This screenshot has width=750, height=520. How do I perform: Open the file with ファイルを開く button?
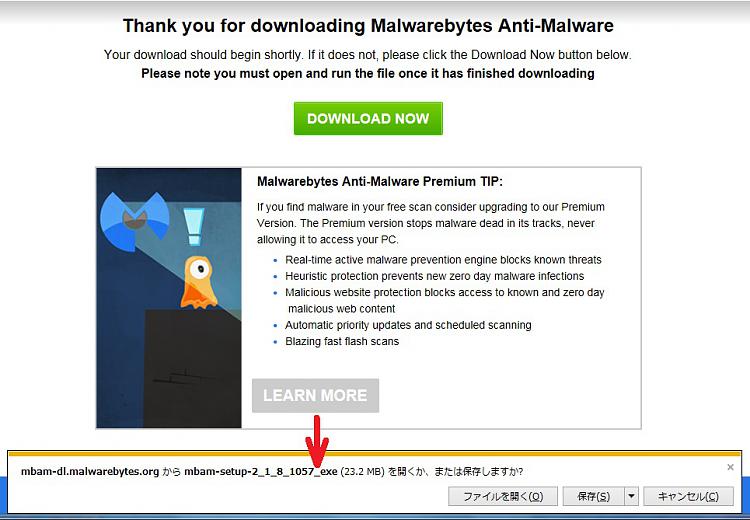[x=503, y=497]
